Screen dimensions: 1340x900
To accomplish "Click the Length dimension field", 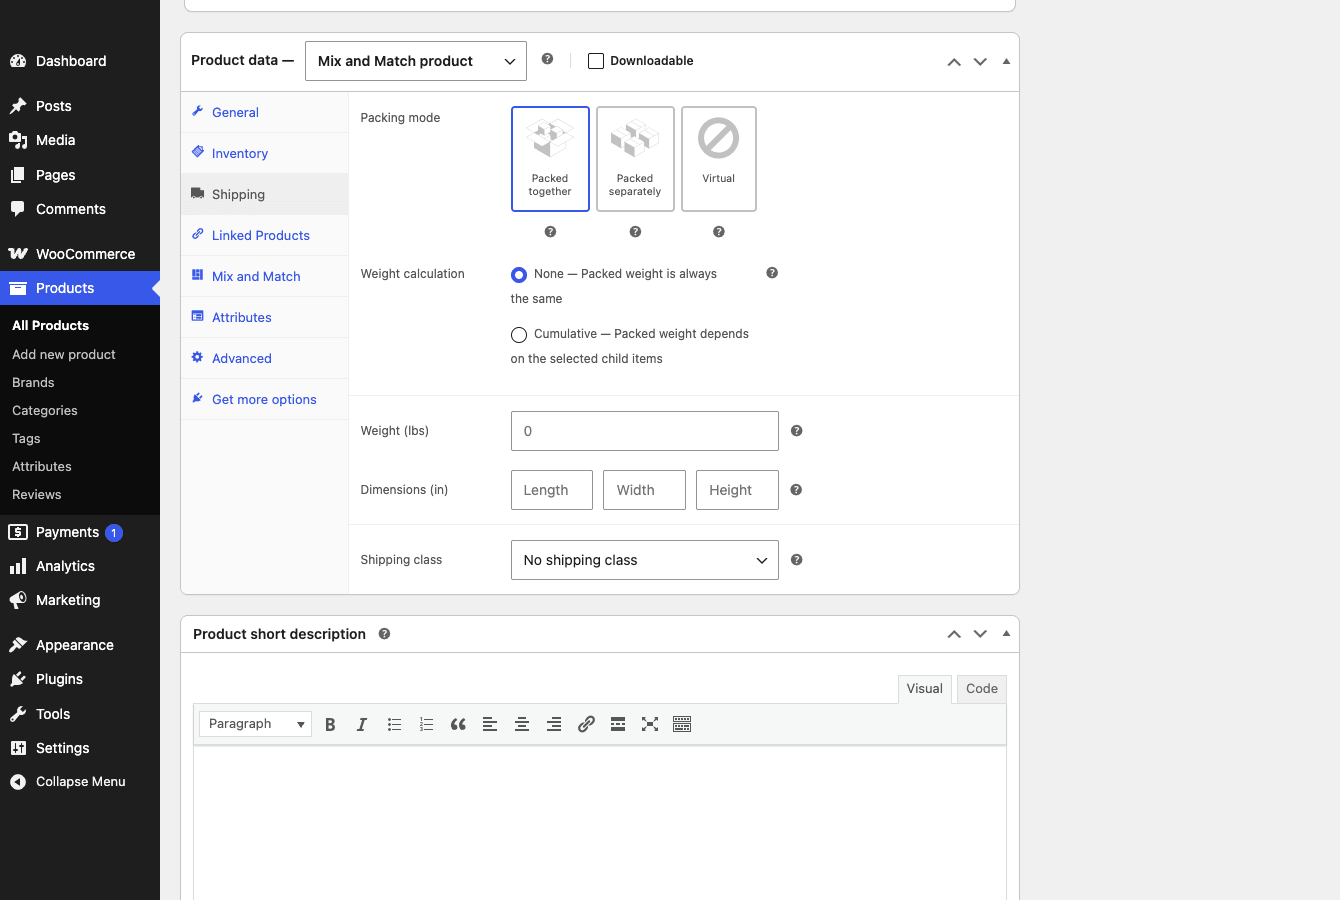I will [552, 490].
